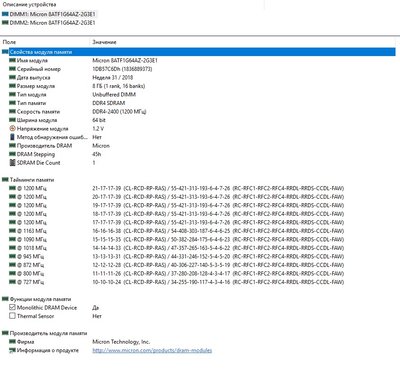This screenshot has height=371, width=400.
Task: Select the DIMM1 Micron 8ATF1G64AZ-2G3E1 device
Action: (52, 14)
